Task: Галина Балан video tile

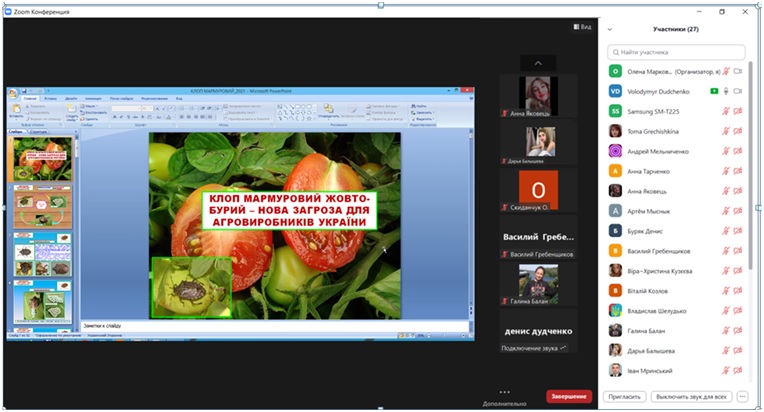Action: pos(538,284)
